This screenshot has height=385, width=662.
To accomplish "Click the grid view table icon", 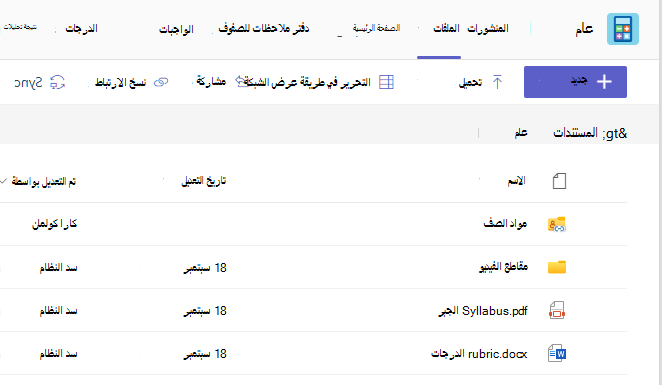I will (386, 82).
